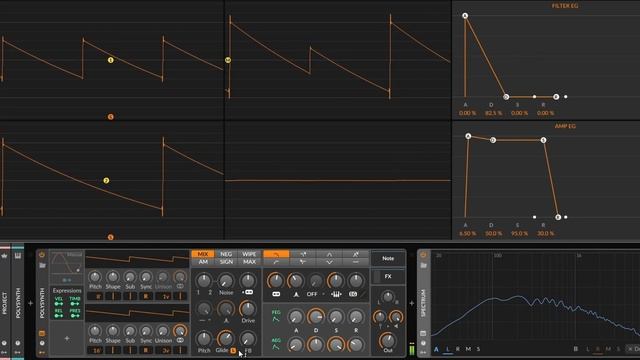Enable spectrum source A channel L
Viewport: 640px width, 360px height.
coord(448,349)
